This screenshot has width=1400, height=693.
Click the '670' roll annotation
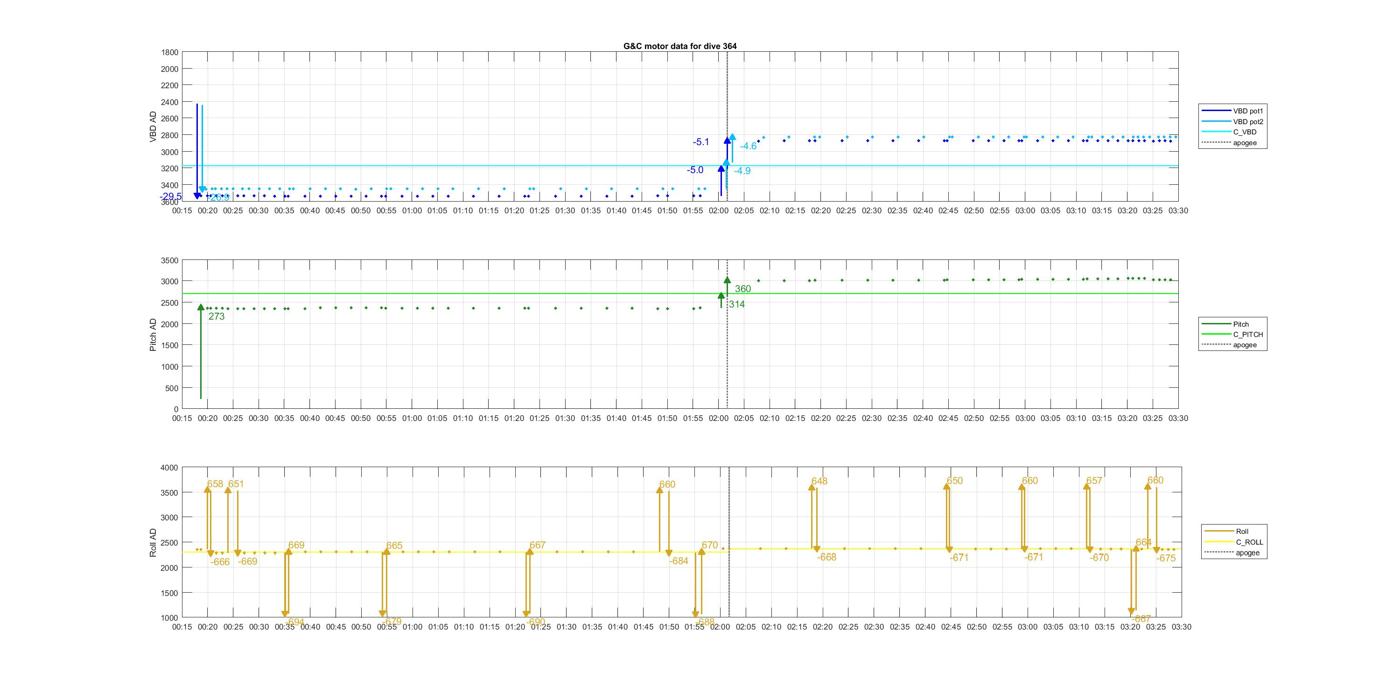710,546
